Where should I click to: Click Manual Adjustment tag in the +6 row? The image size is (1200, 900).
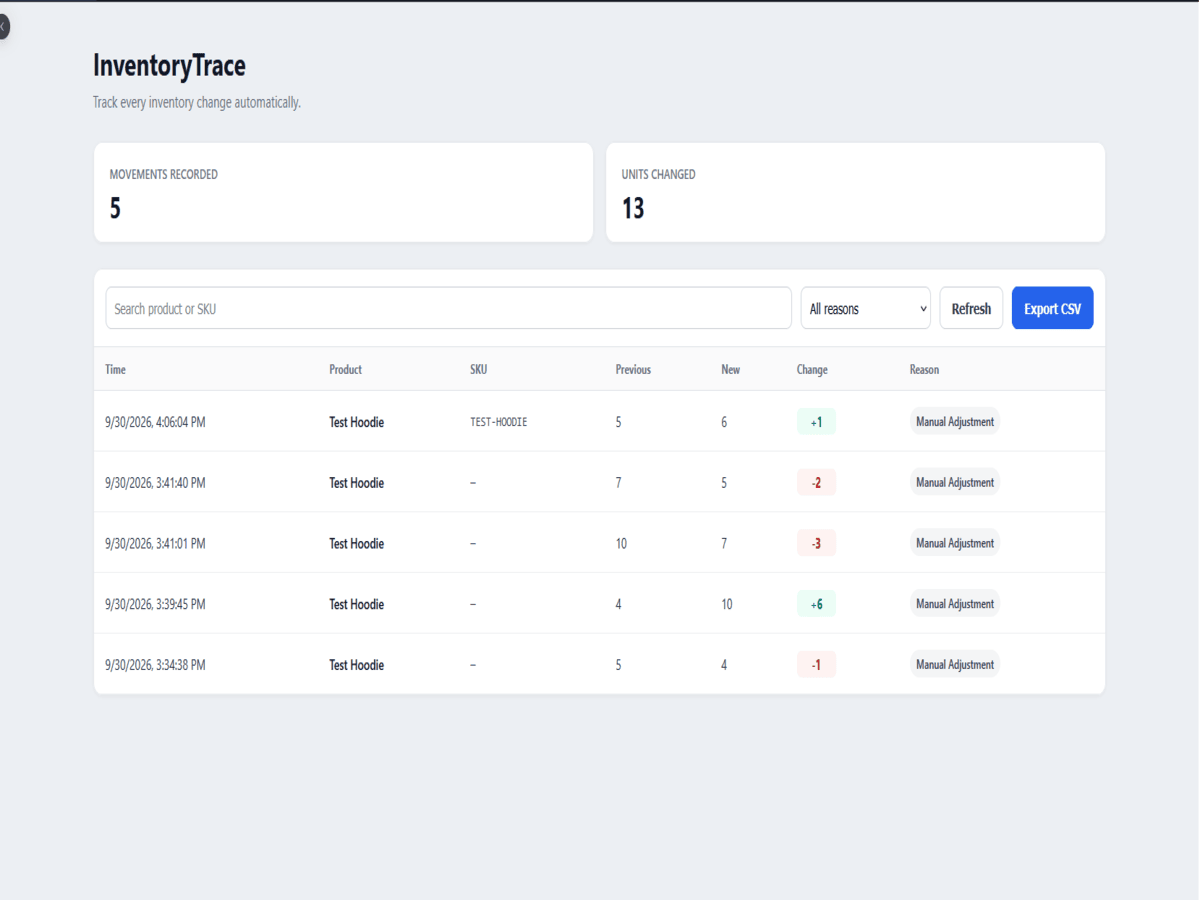[955, 604]
